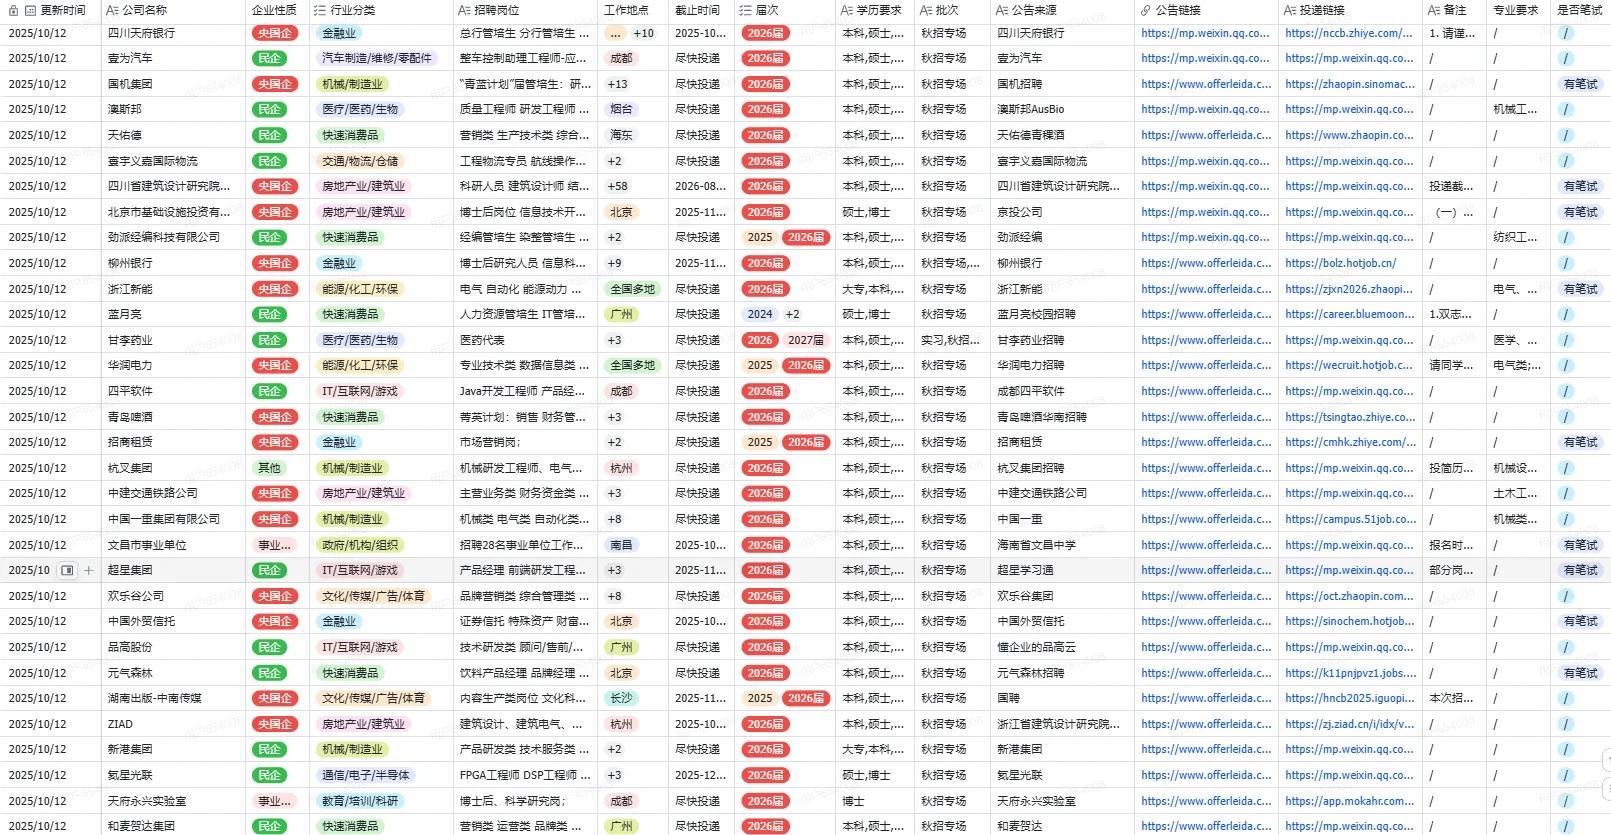Click the text-type icon beside 招聘岗位
Image resolution: width=1611 pixels, height=835 pixels.
pos(464,10)
